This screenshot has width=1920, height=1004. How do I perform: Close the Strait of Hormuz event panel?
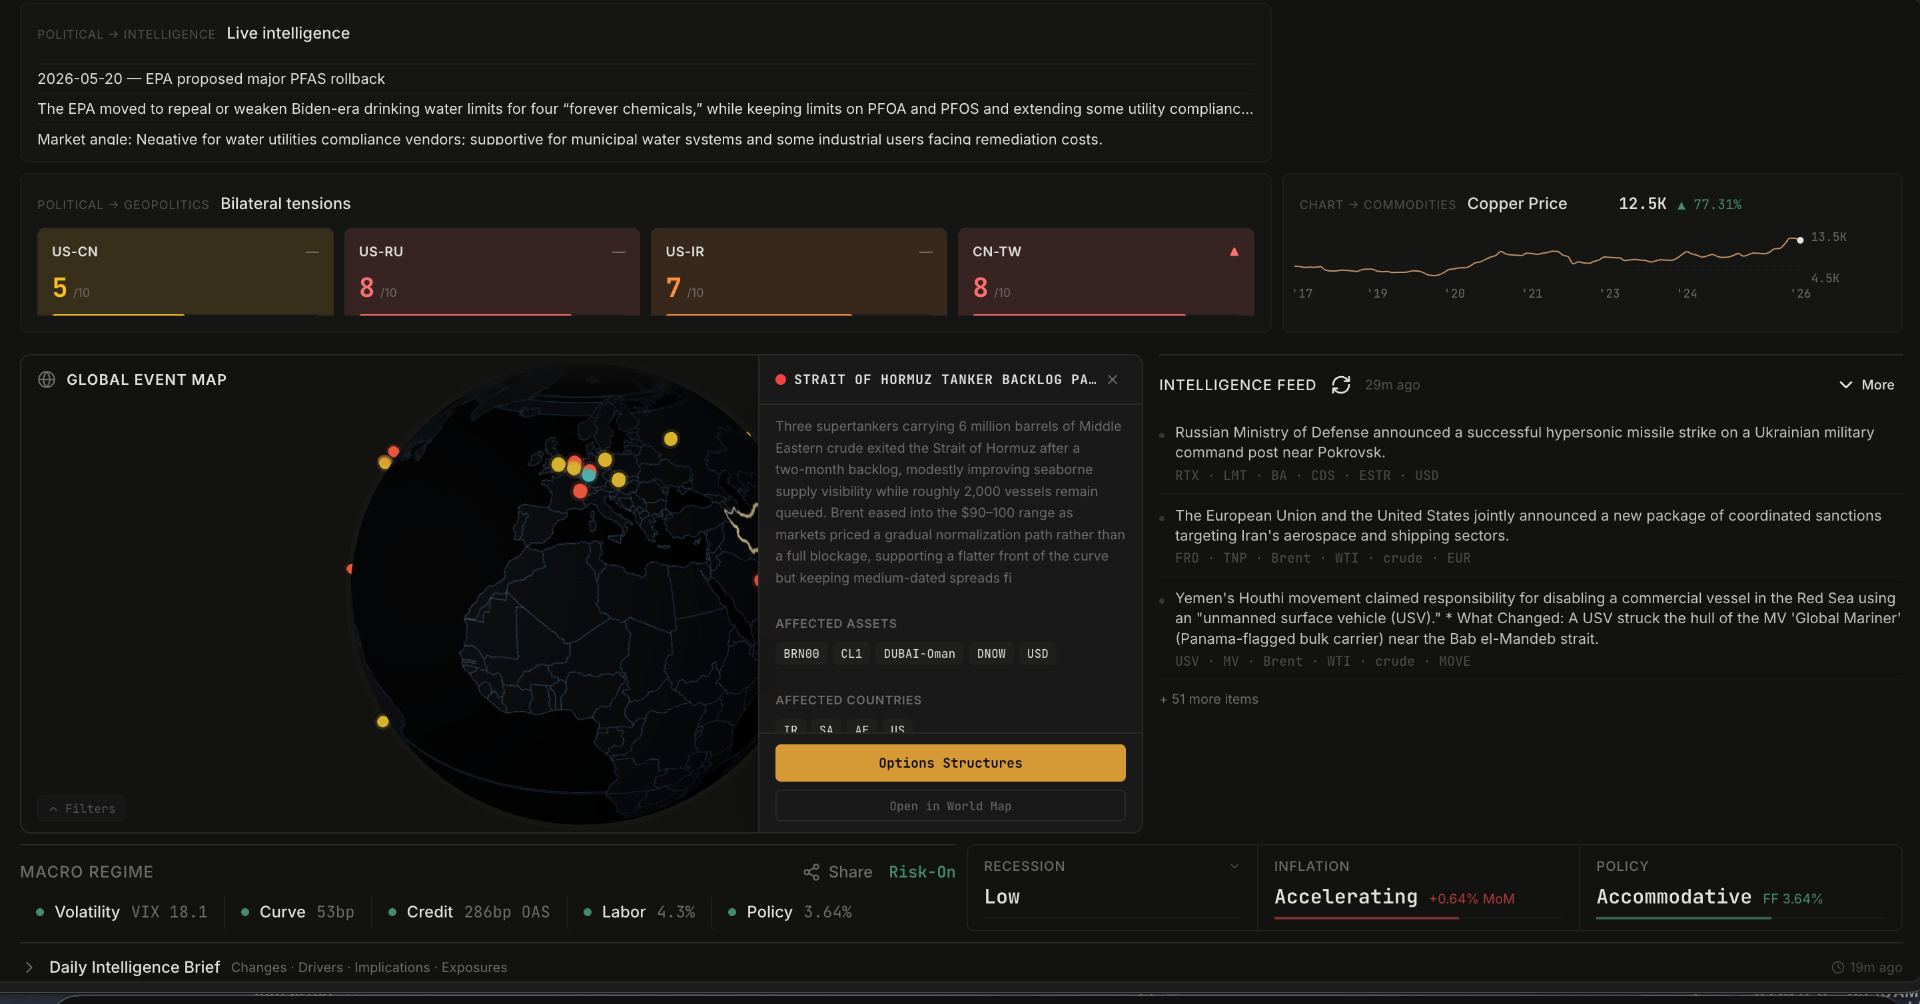(1113, 380)
